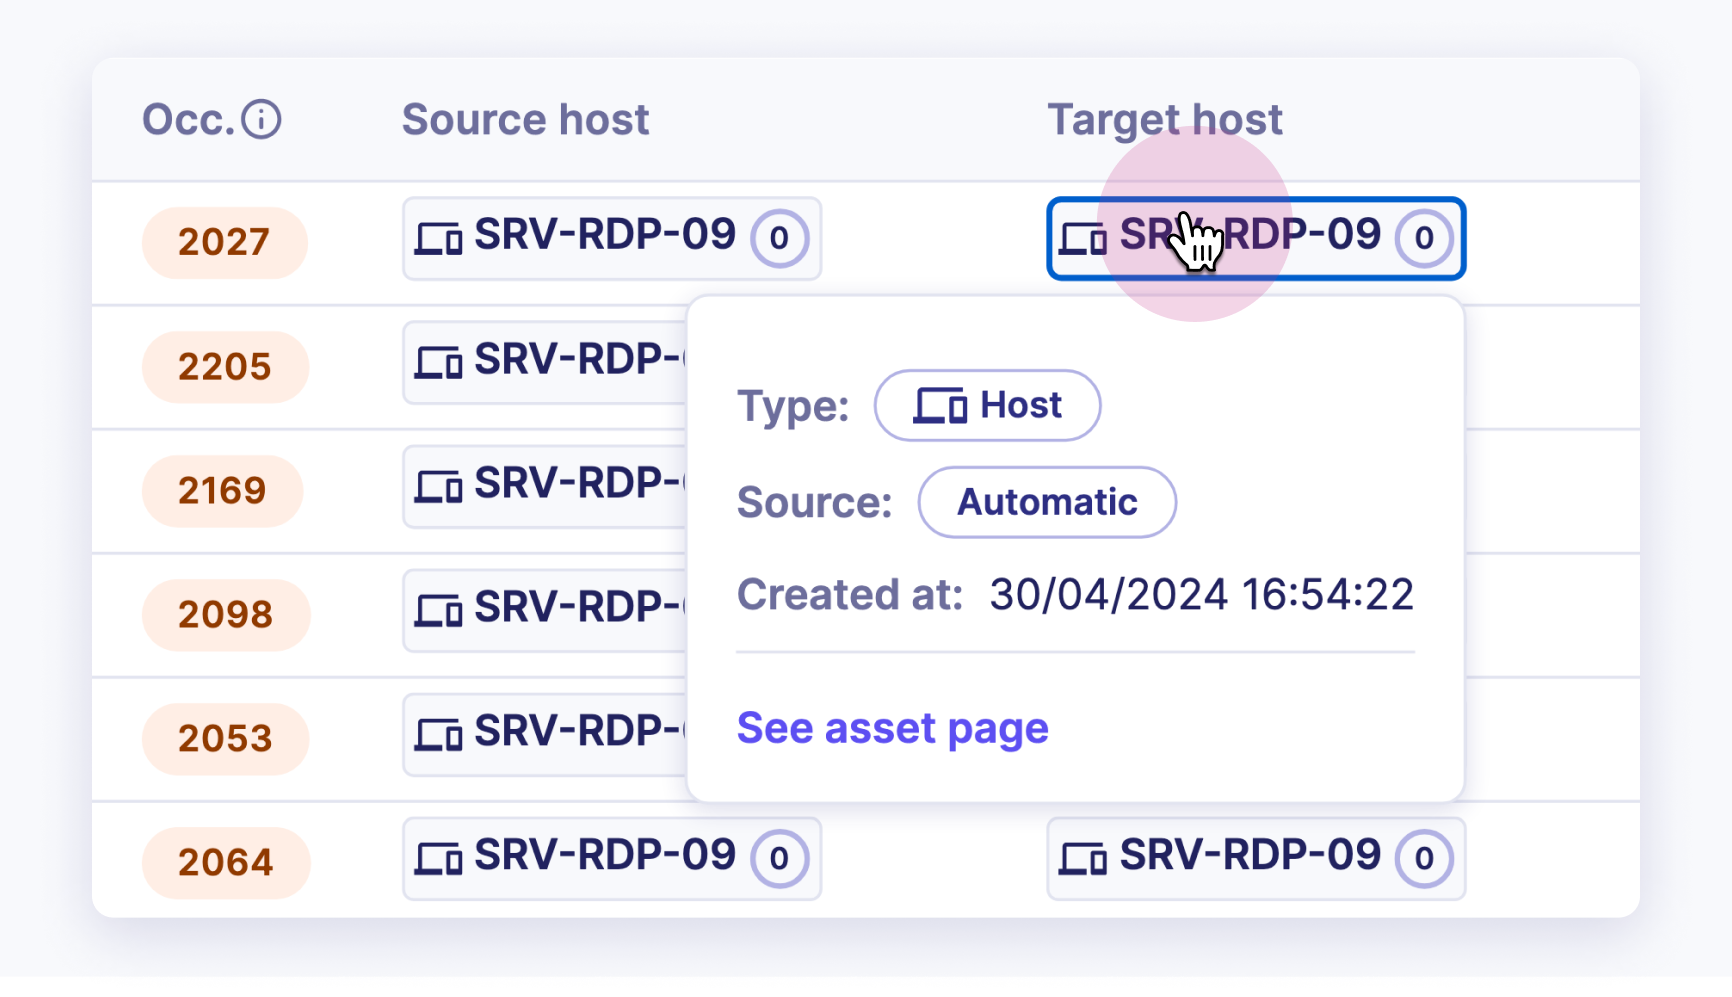Select the Automatic source badge
1732x997 pixels.
(1046, 502)
